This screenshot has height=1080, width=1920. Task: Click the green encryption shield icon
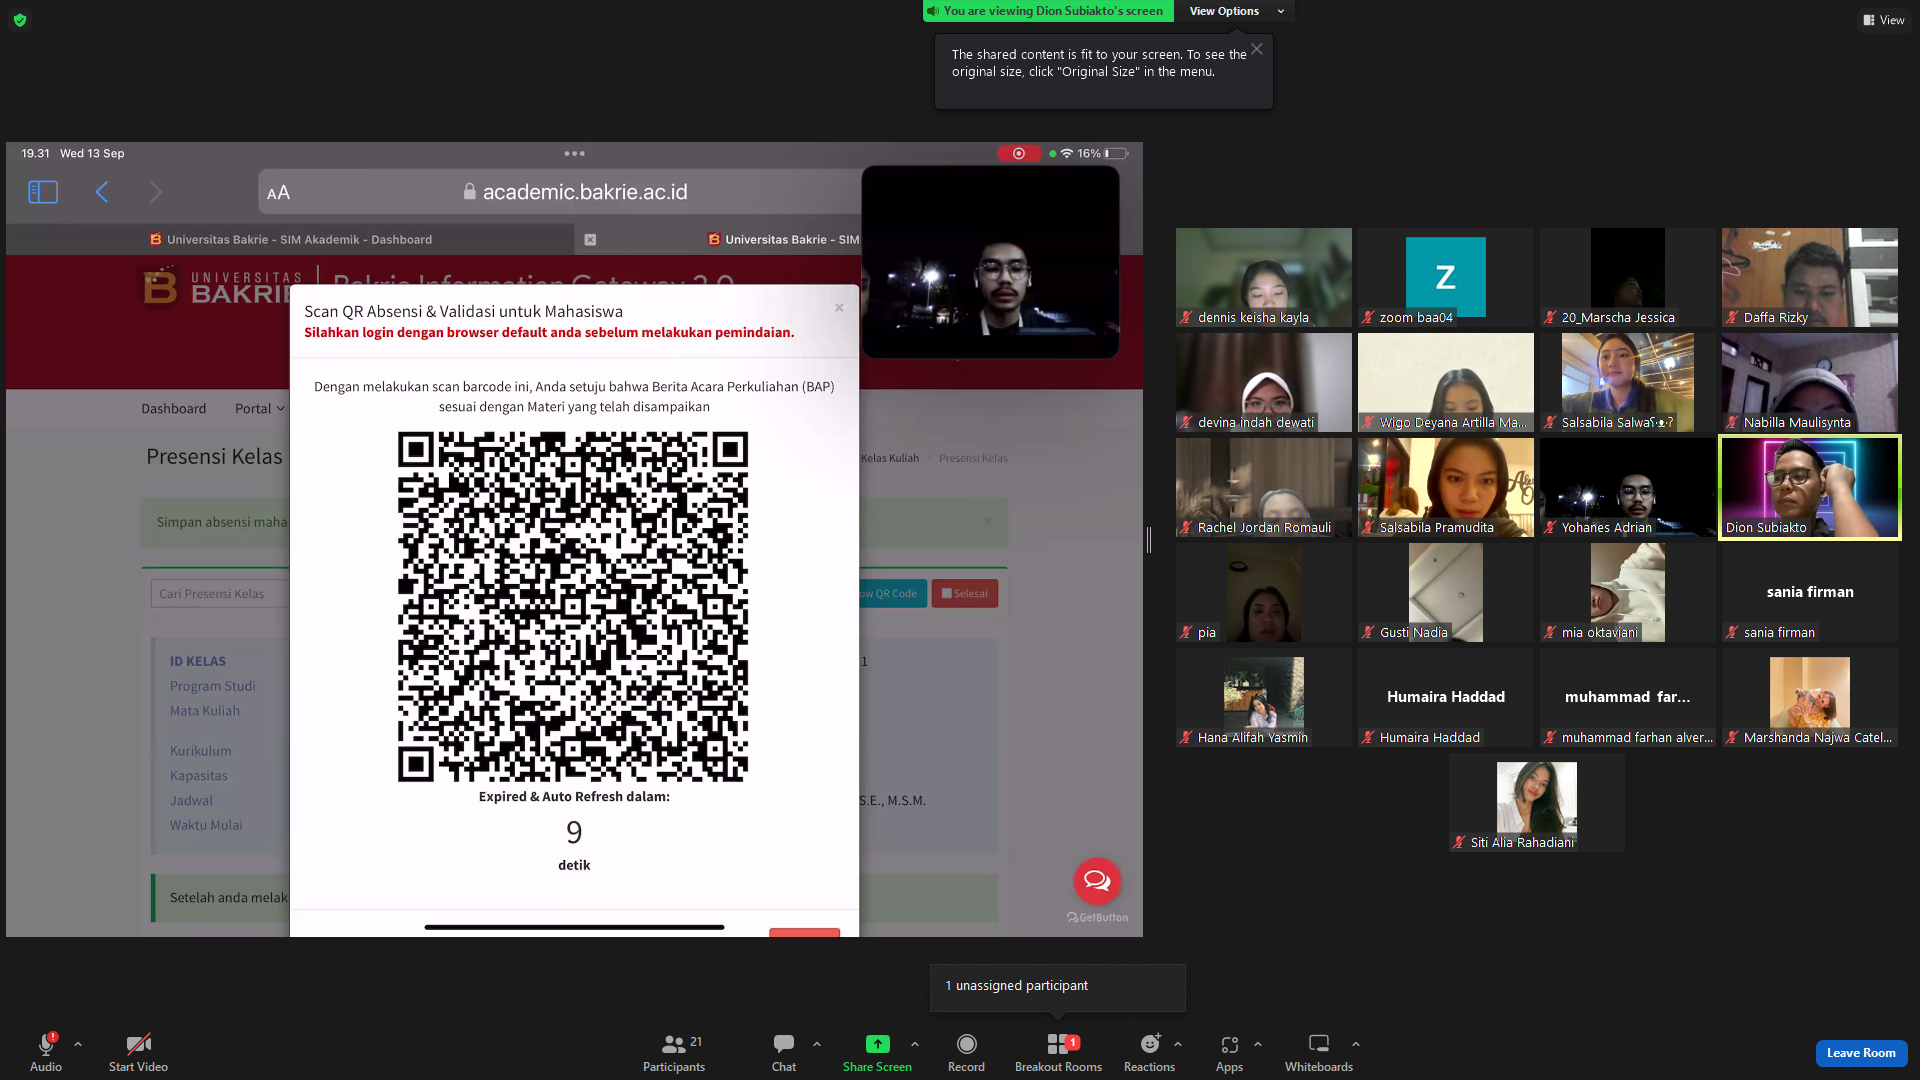20,20
